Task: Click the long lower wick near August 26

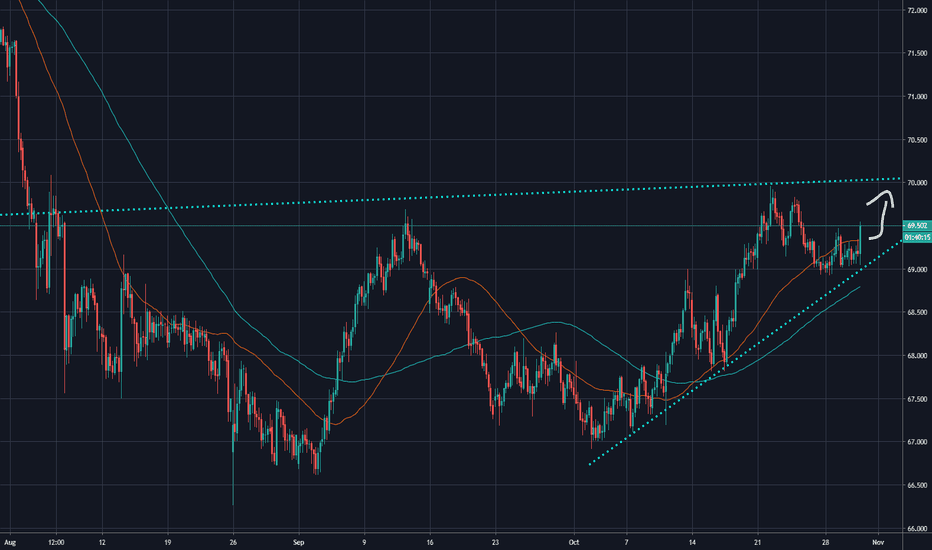Action: tap(233, 480)
